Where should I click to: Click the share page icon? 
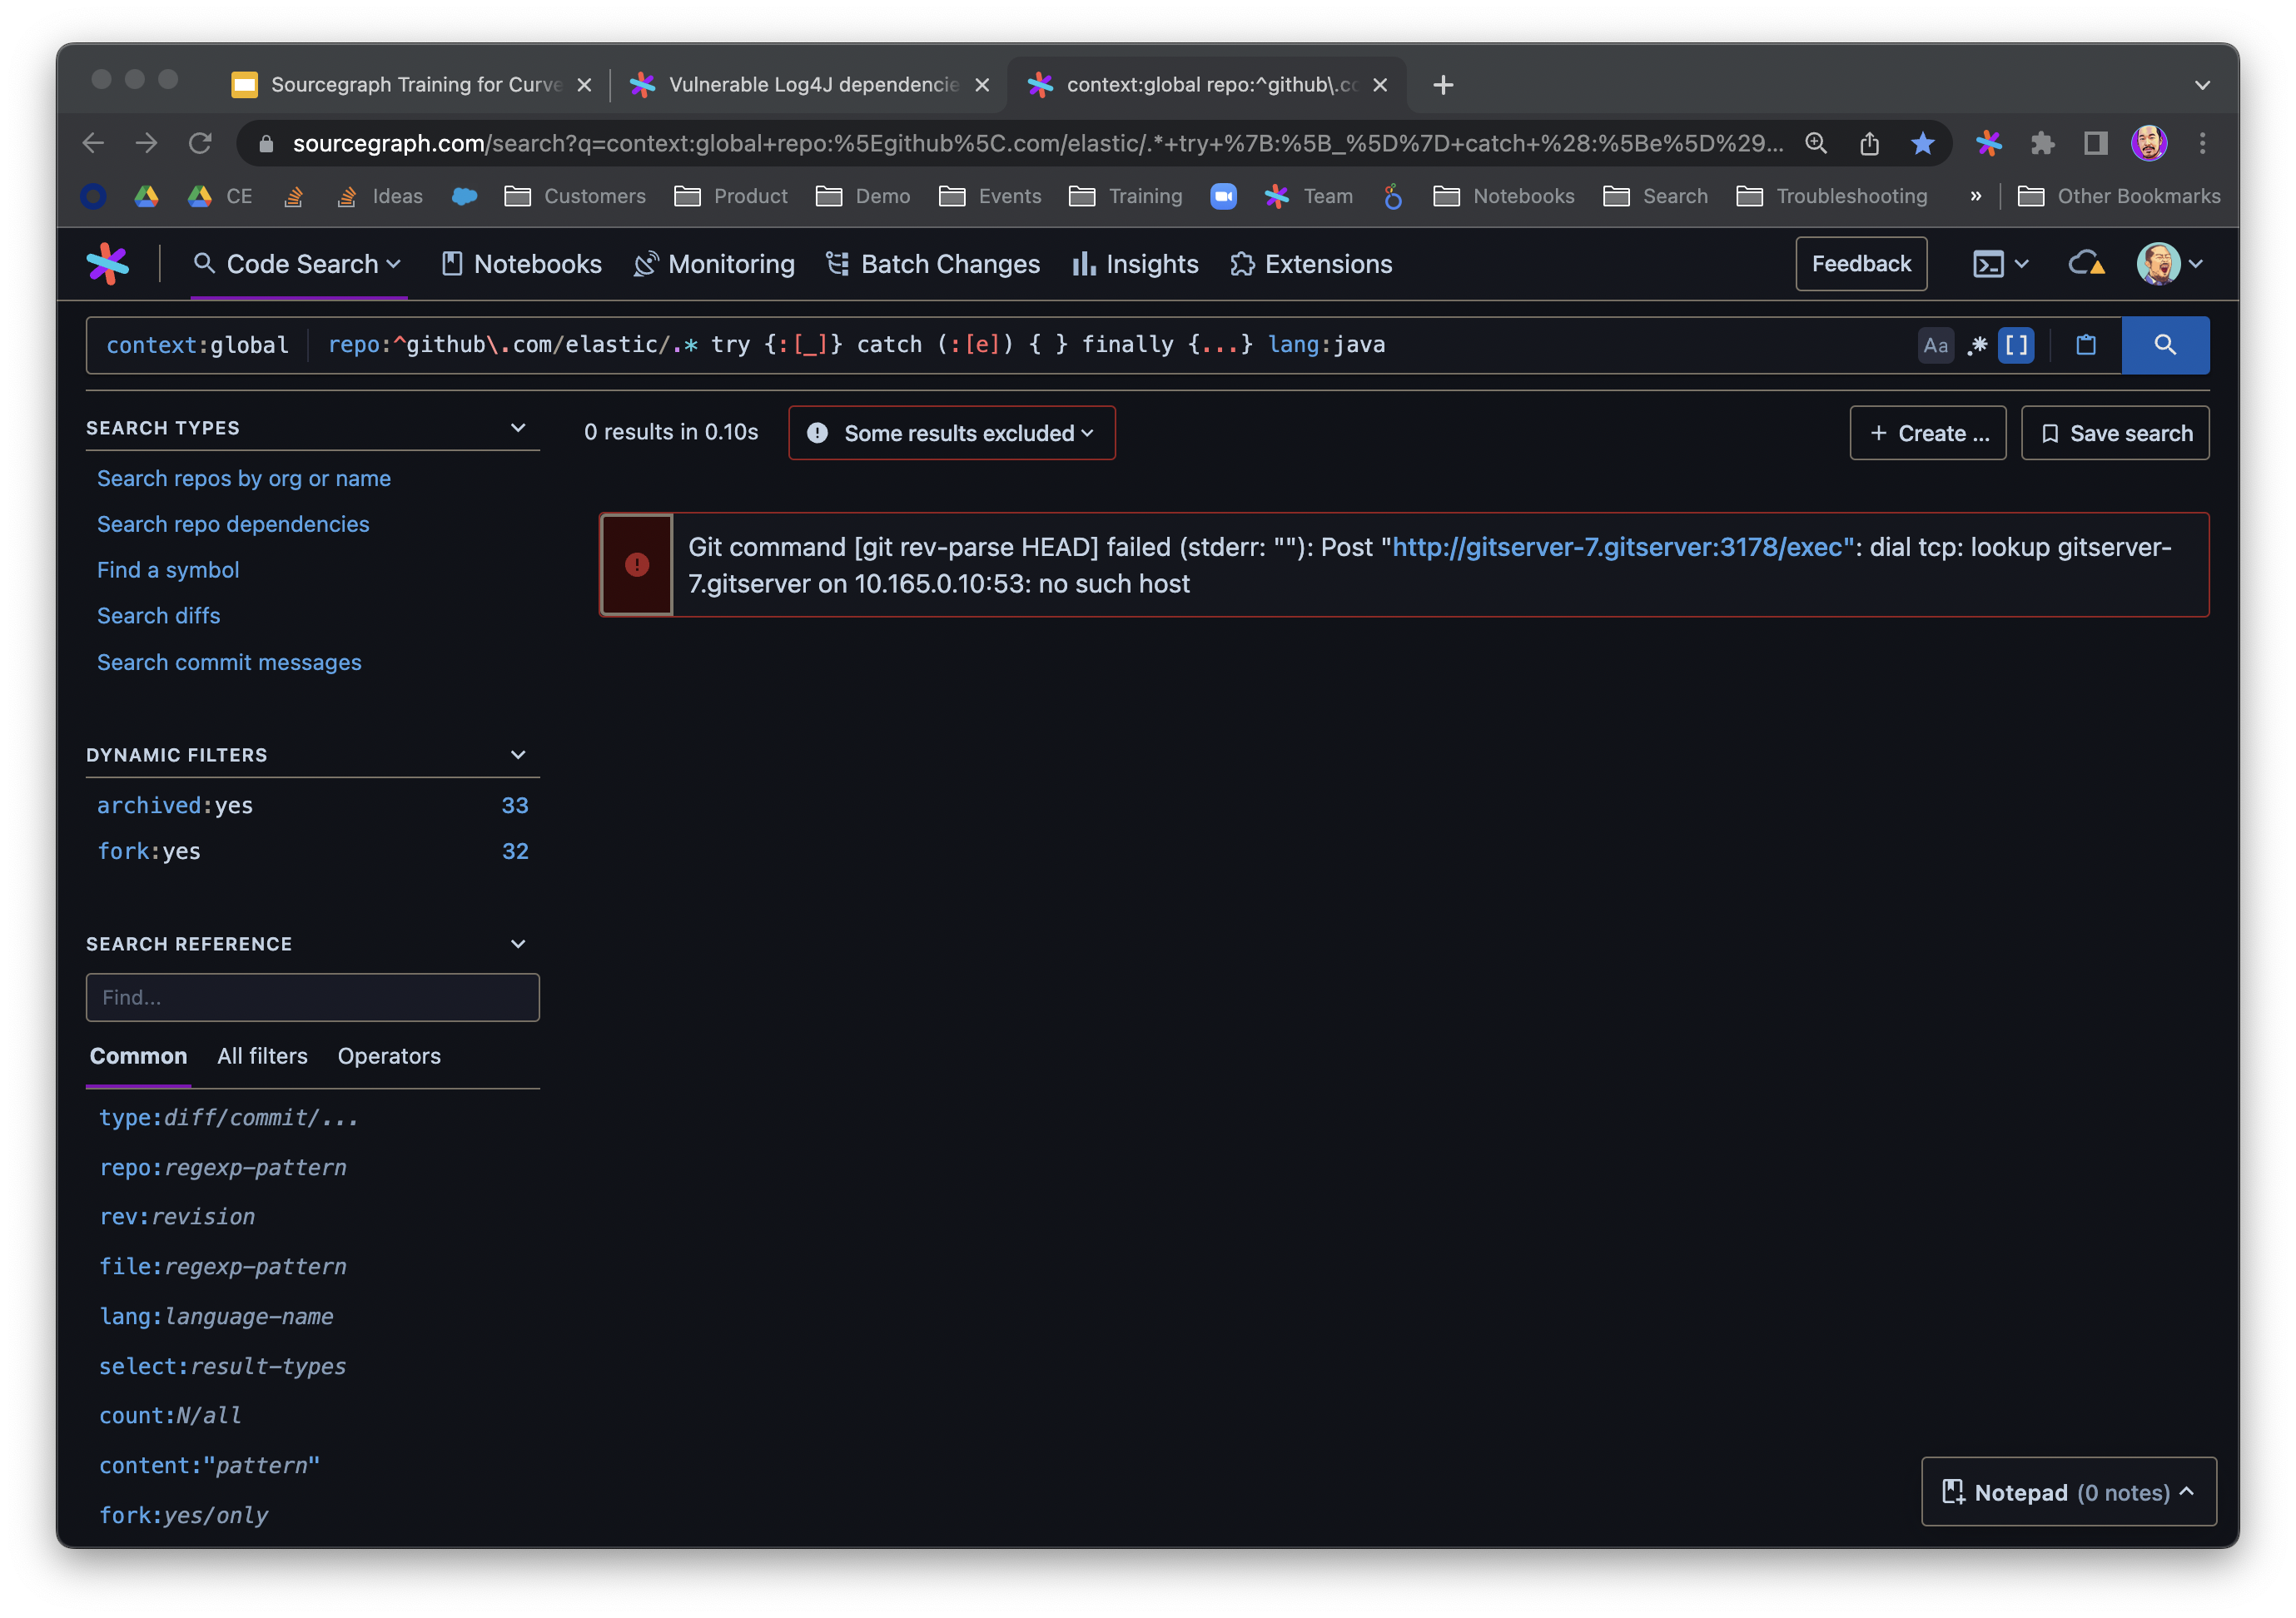[1869, 143]
